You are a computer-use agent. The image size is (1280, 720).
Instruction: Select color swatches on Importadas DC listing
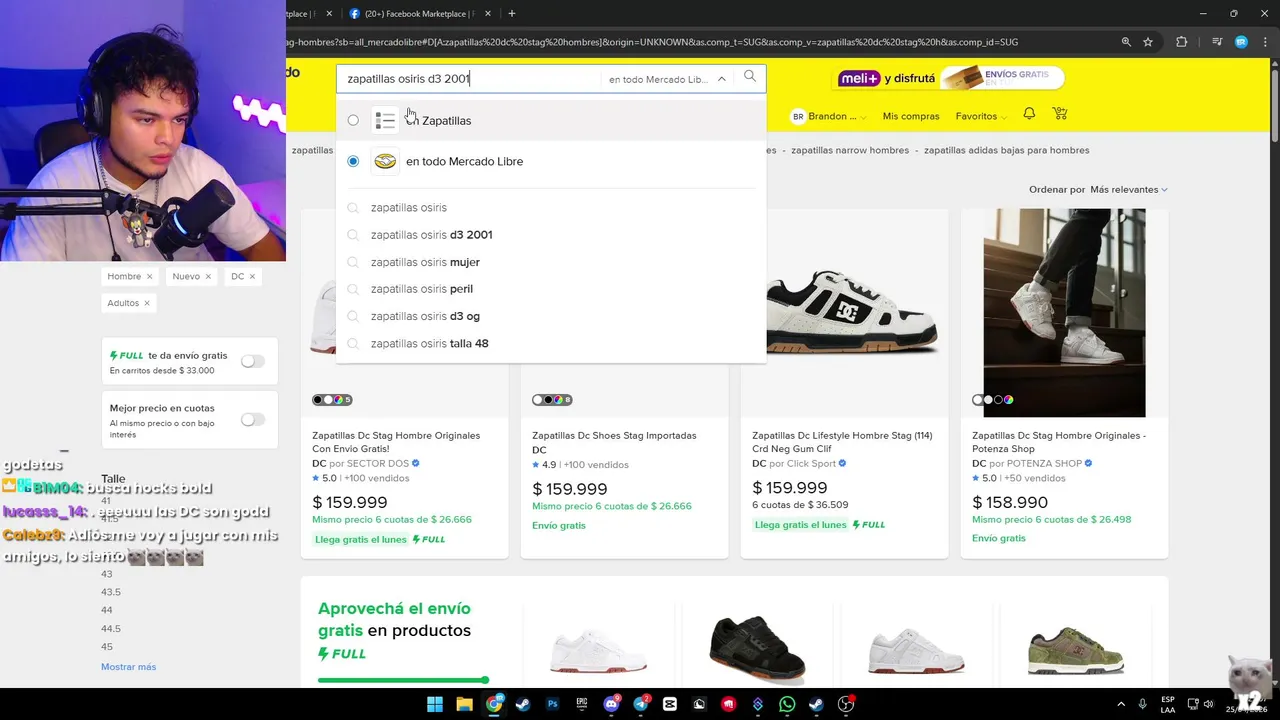[552, 400]
